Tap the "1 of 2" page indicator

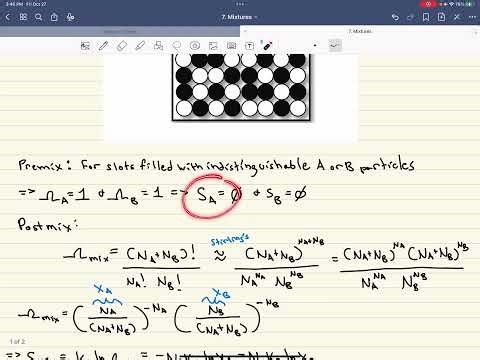[17, 341]
